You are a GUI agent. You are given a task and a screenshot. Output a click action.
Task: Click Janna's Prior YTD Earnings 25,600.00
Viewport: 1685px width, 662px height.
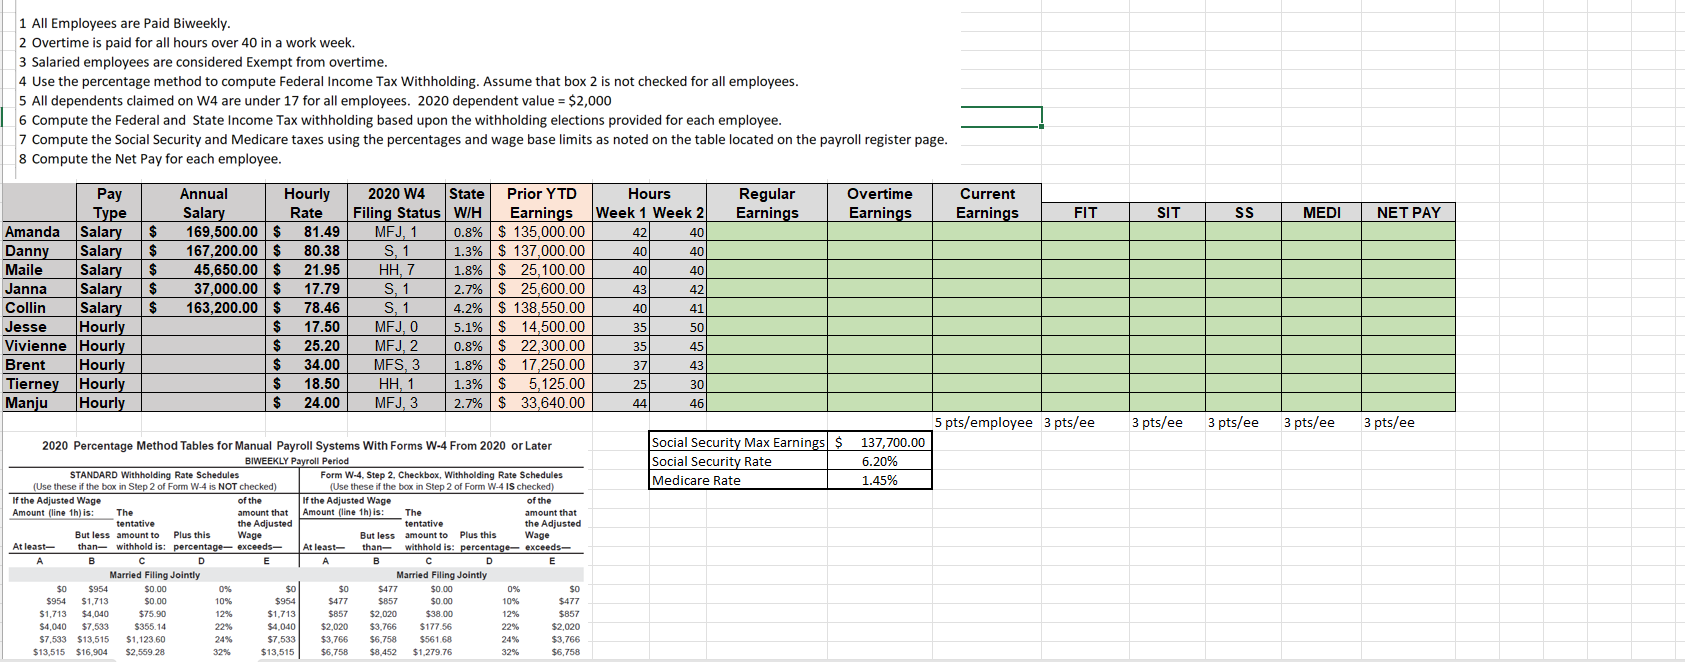[541, 289]
